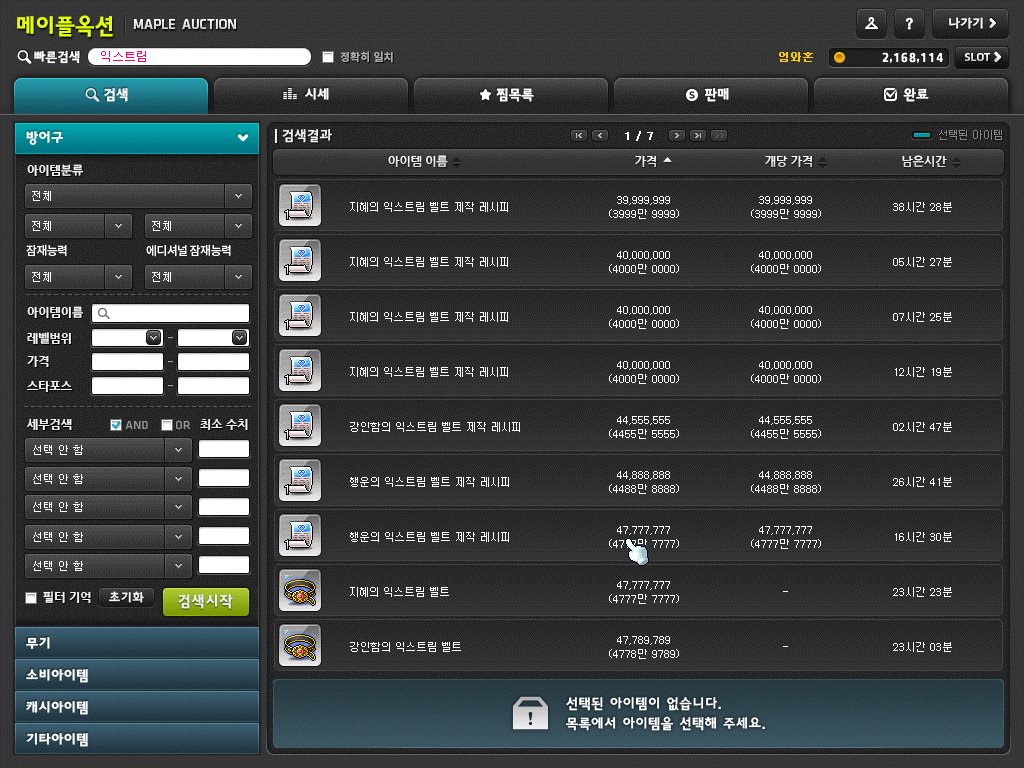This screenshot has height=768, width=1024.
Task: Collapse the 방어구 category panel
Action: pyautogui.click(x=243, y=137)
